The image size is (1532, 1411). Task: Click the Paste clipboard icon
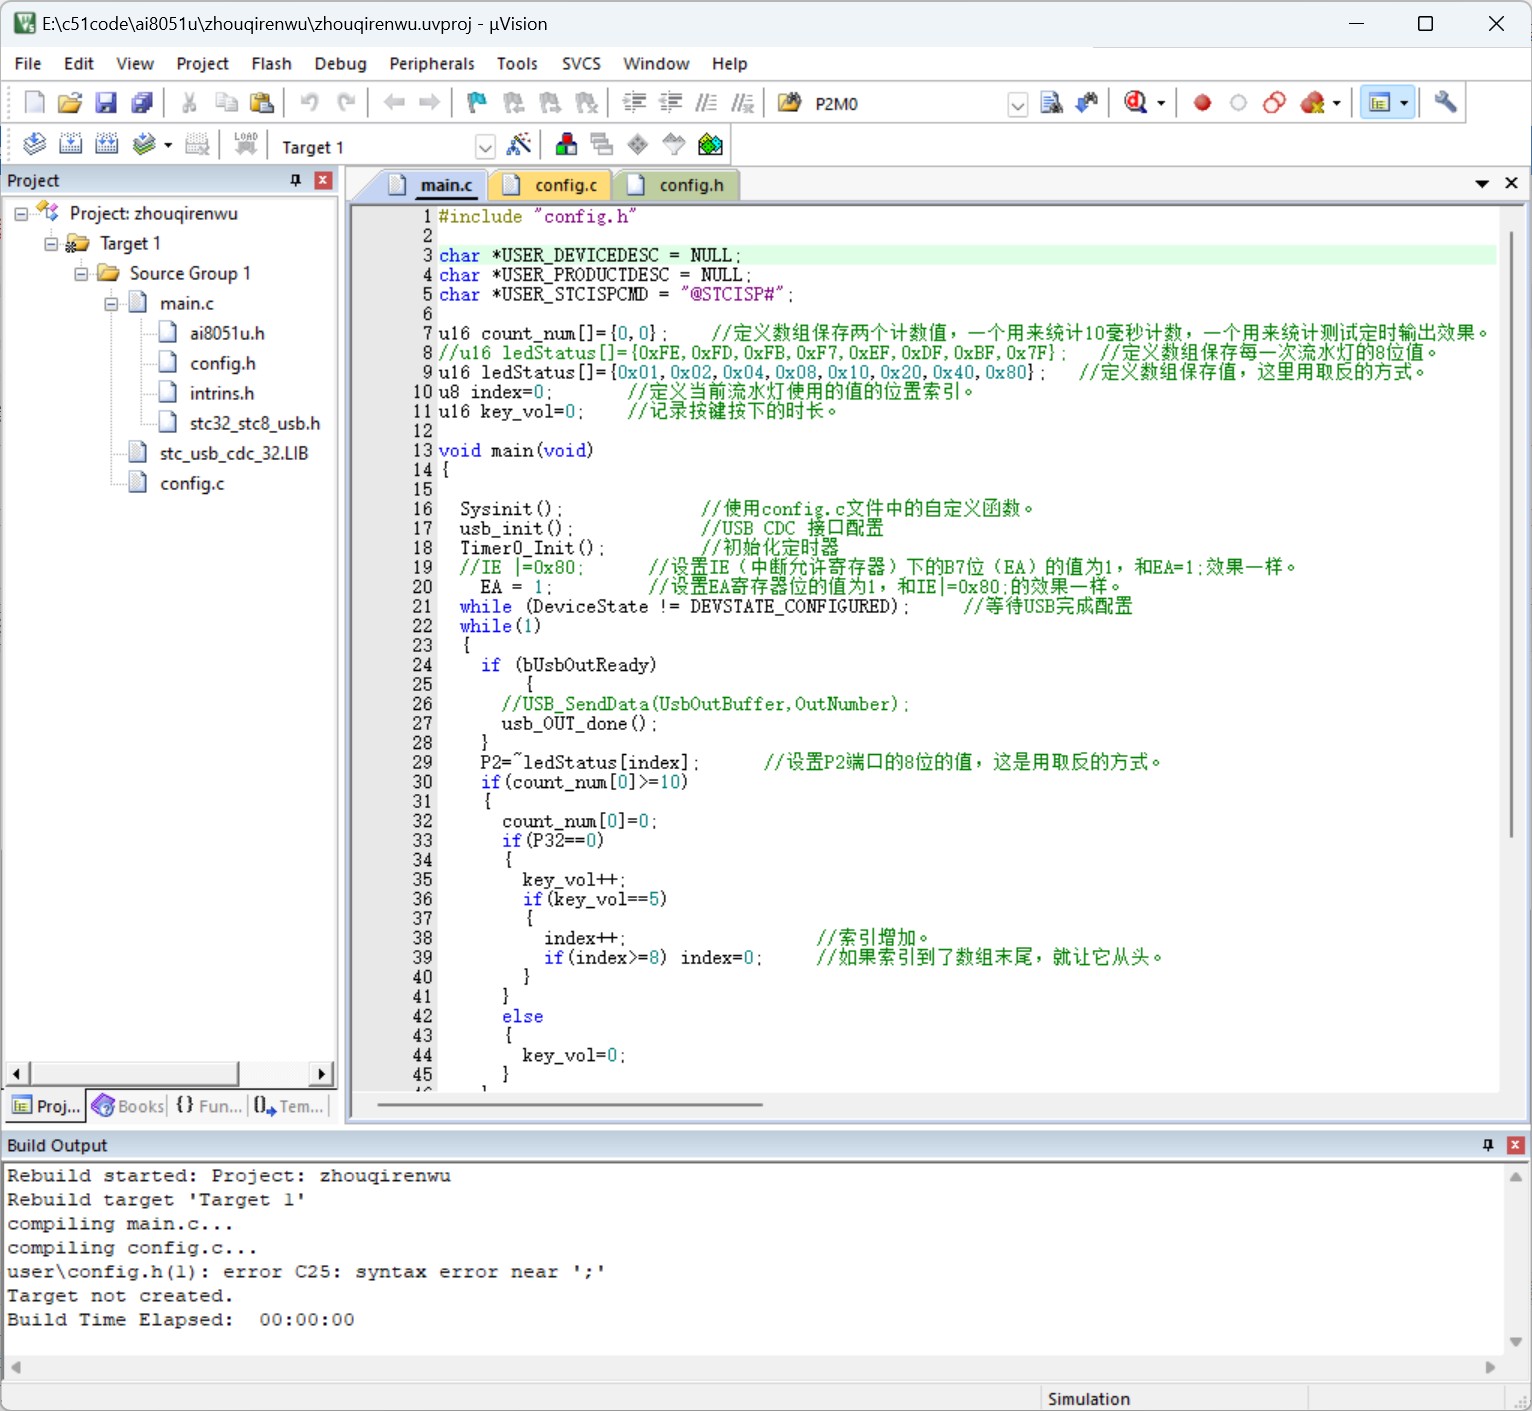click(x=262, y=102)
